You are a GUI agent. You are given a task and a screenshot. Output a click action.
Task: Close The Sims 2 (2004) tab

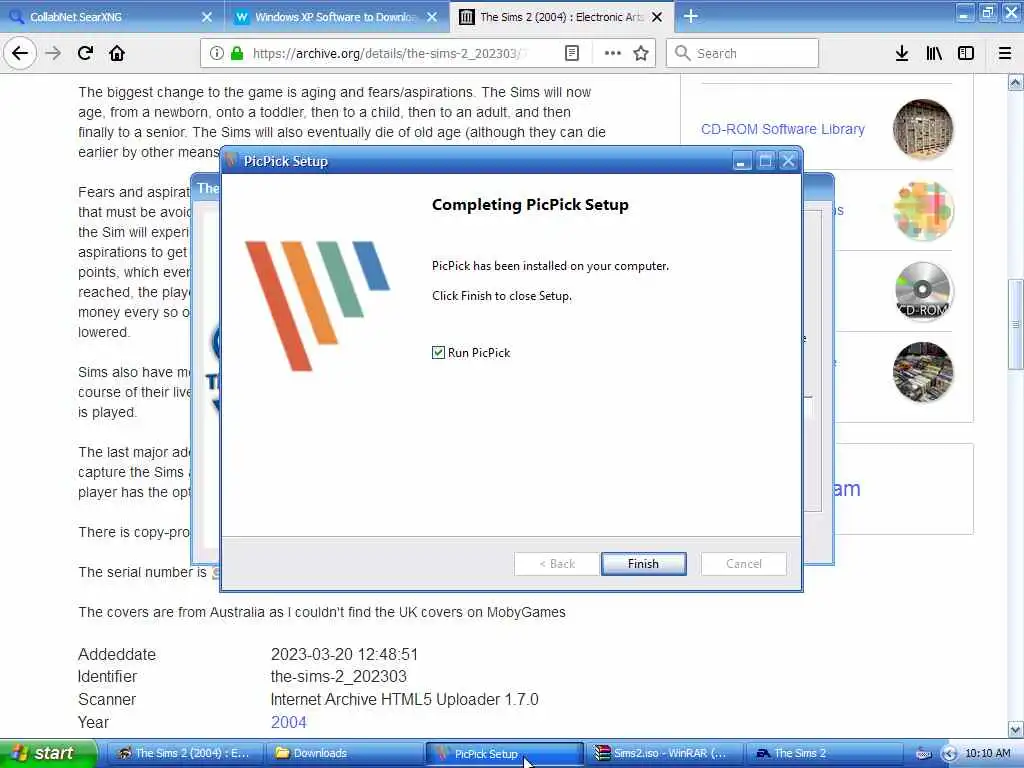click(658, 17)
